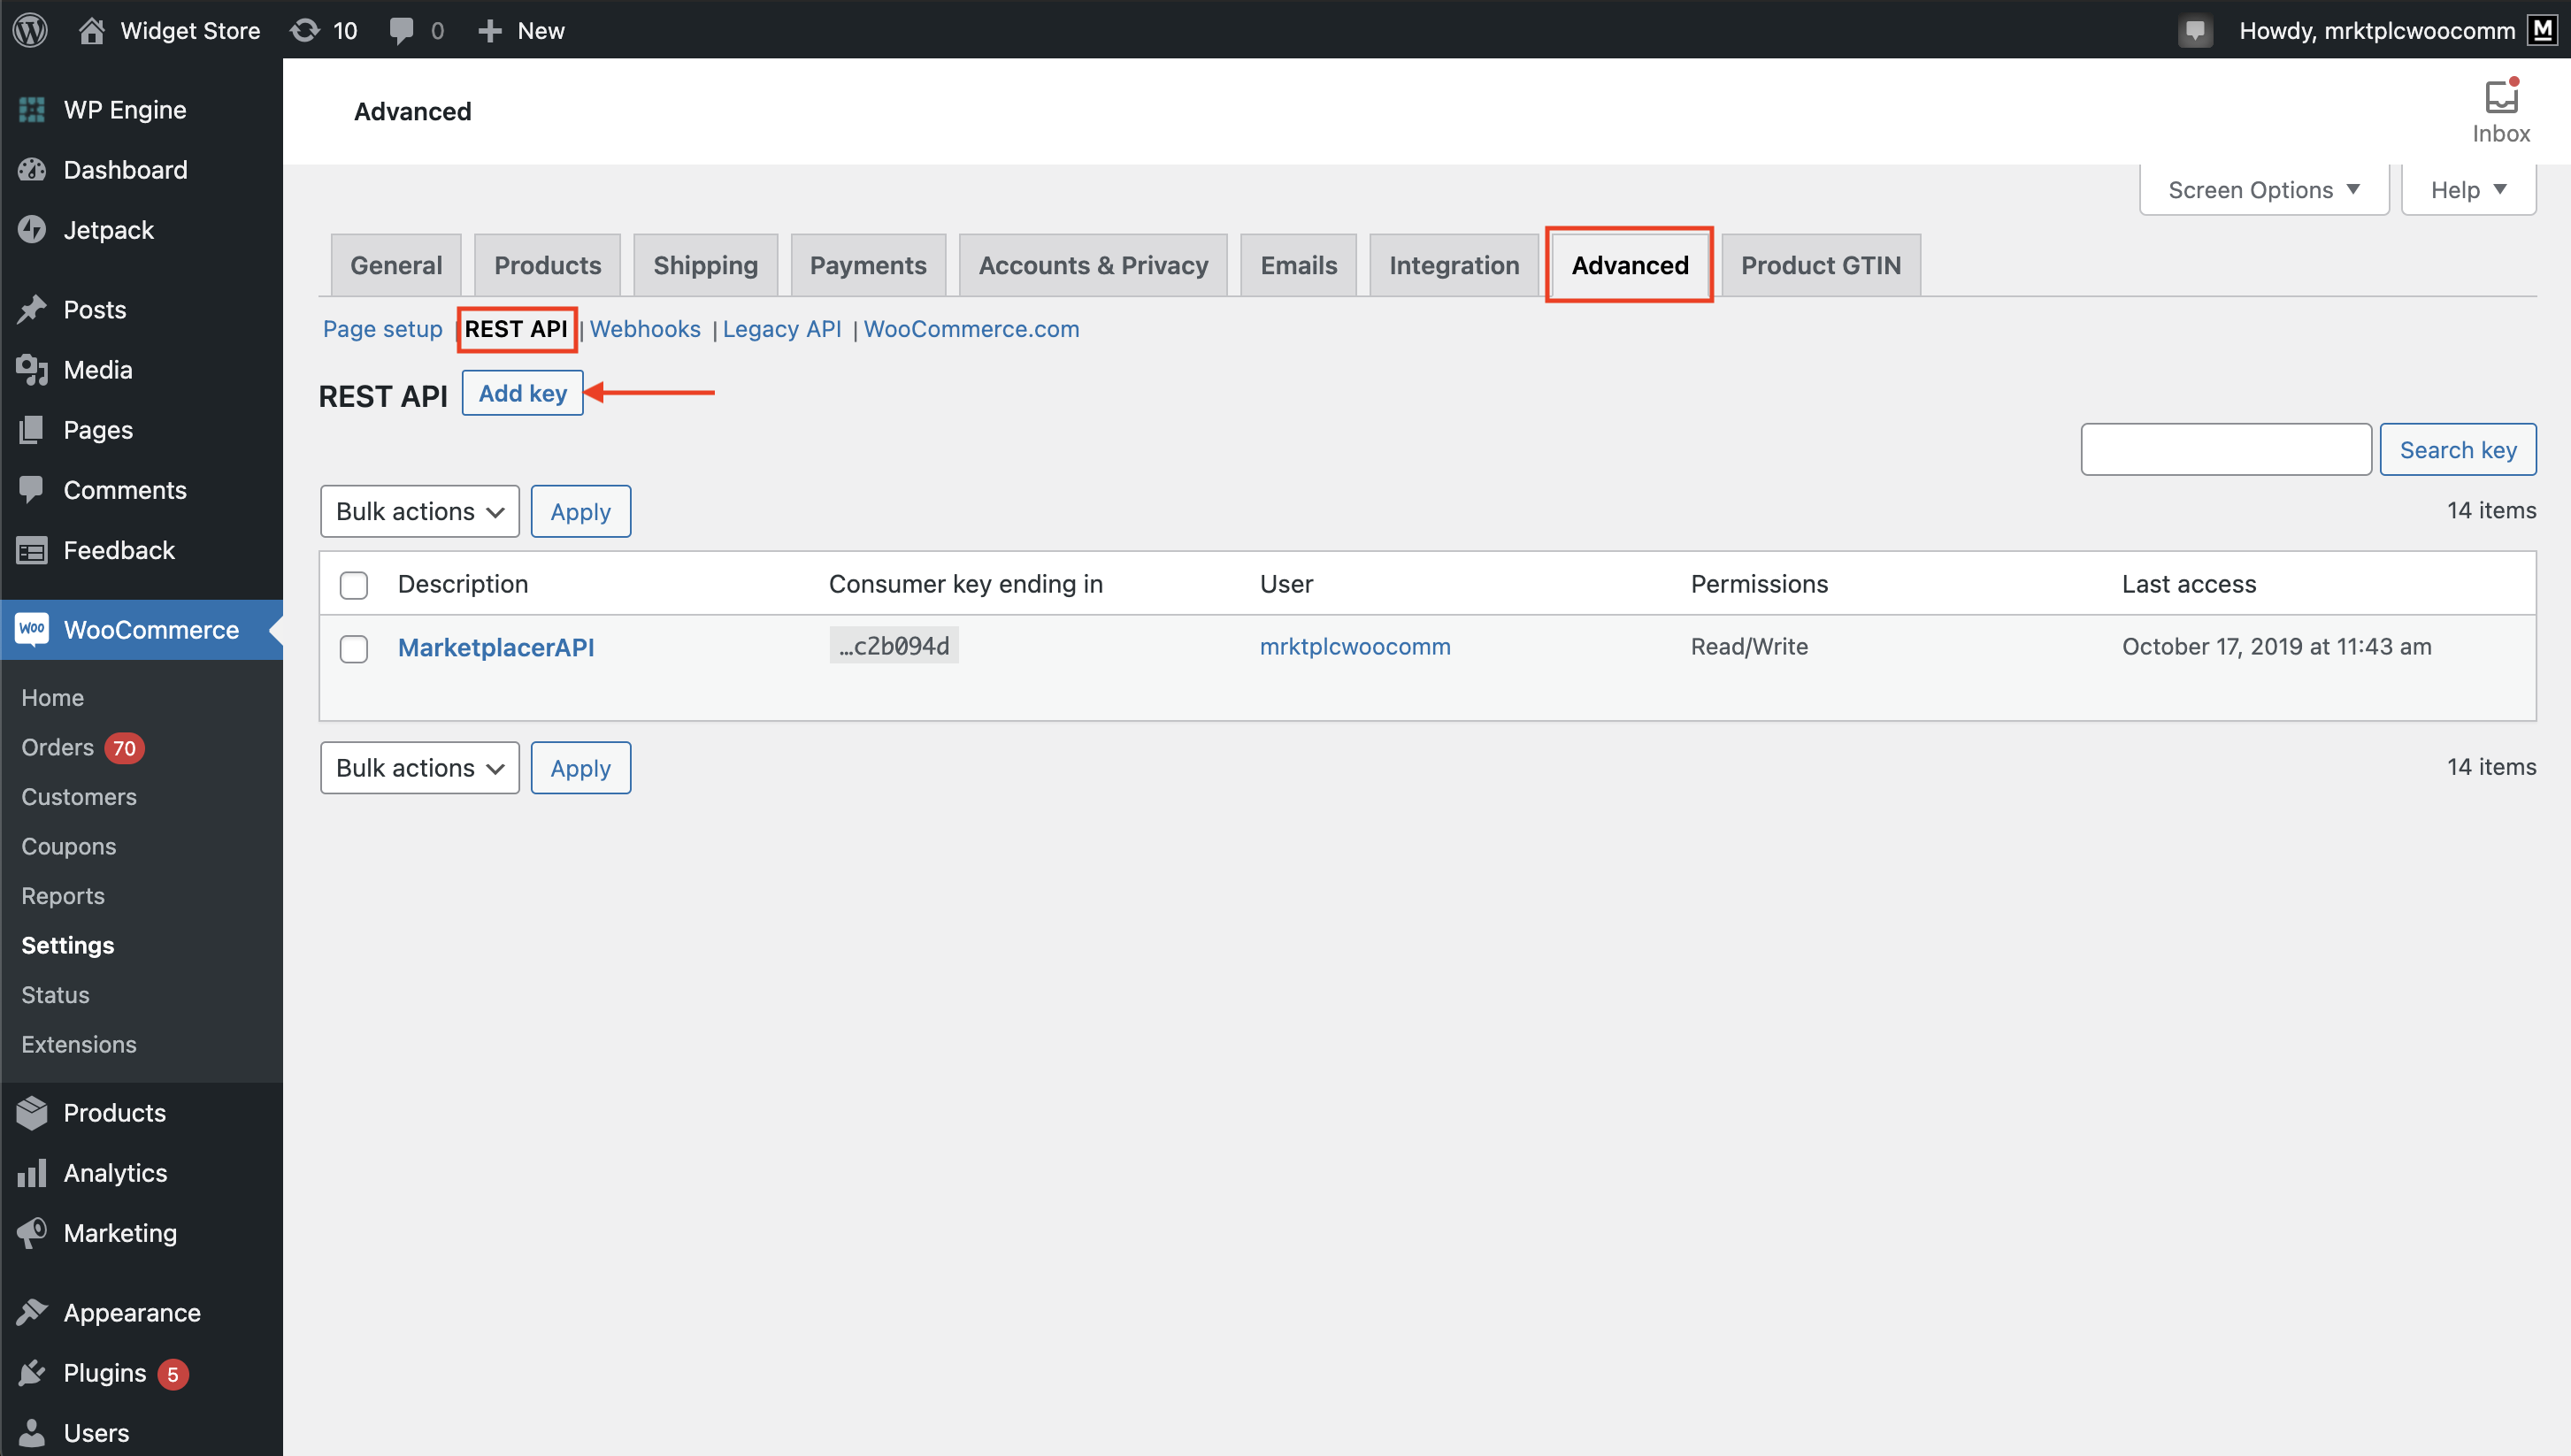This screenshot has height=1456, width=2571.
Task: Open the Webhooks section link
Action: (645, 329)
